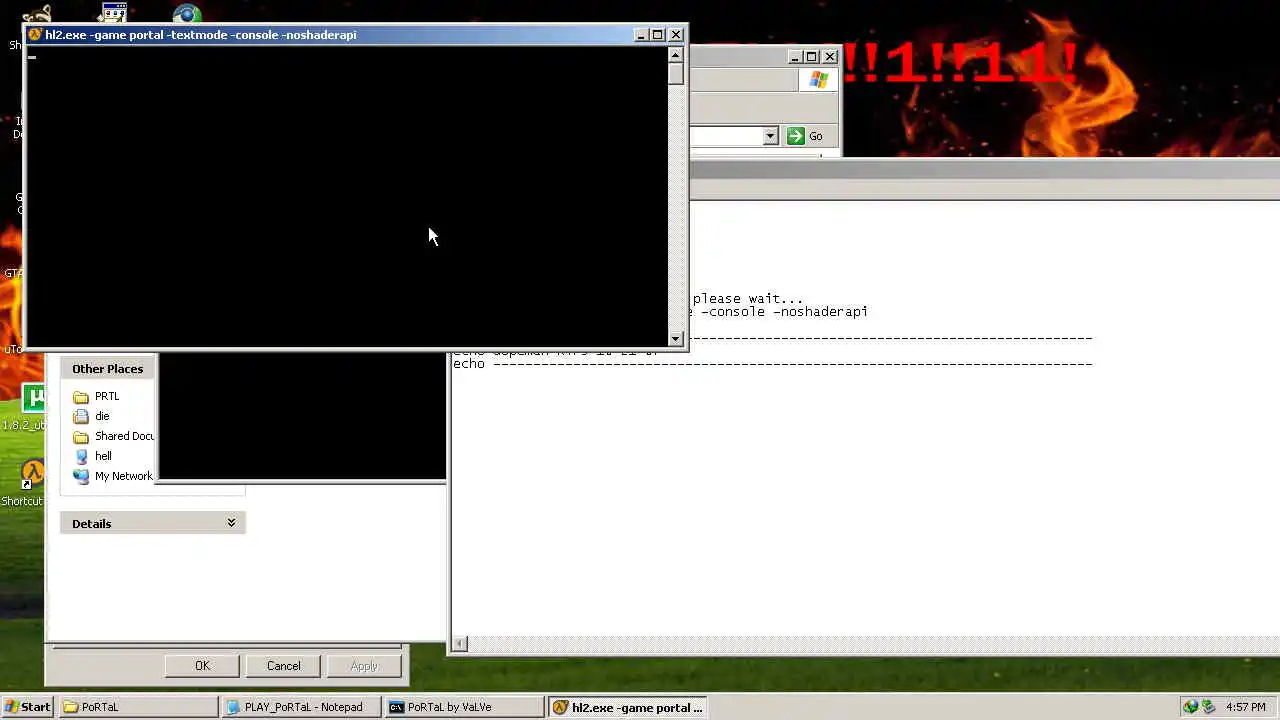Open My Network Places link

point(124,476)
